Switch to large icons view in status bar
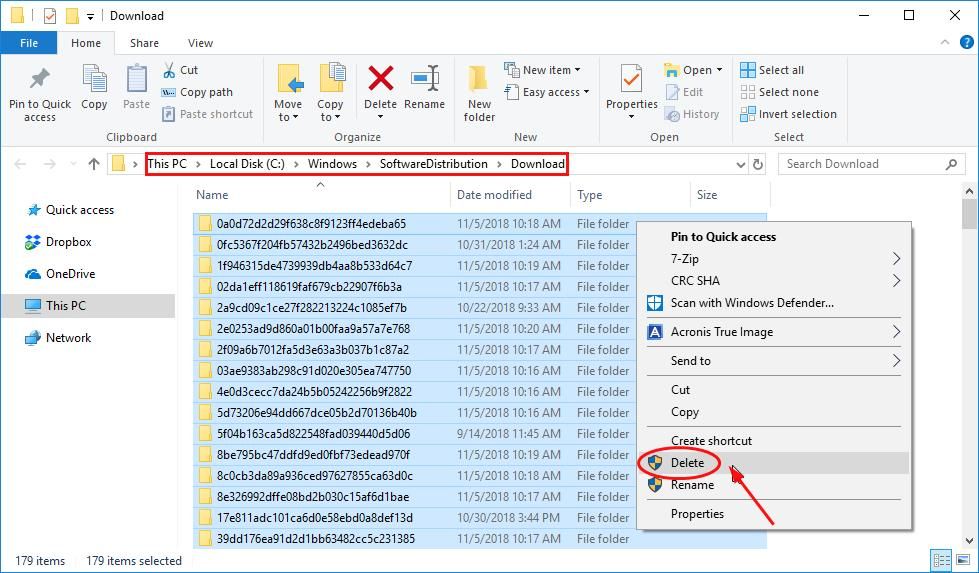Image resolution: width=979 pixels, height=573 pixels. tap(961, 560)
